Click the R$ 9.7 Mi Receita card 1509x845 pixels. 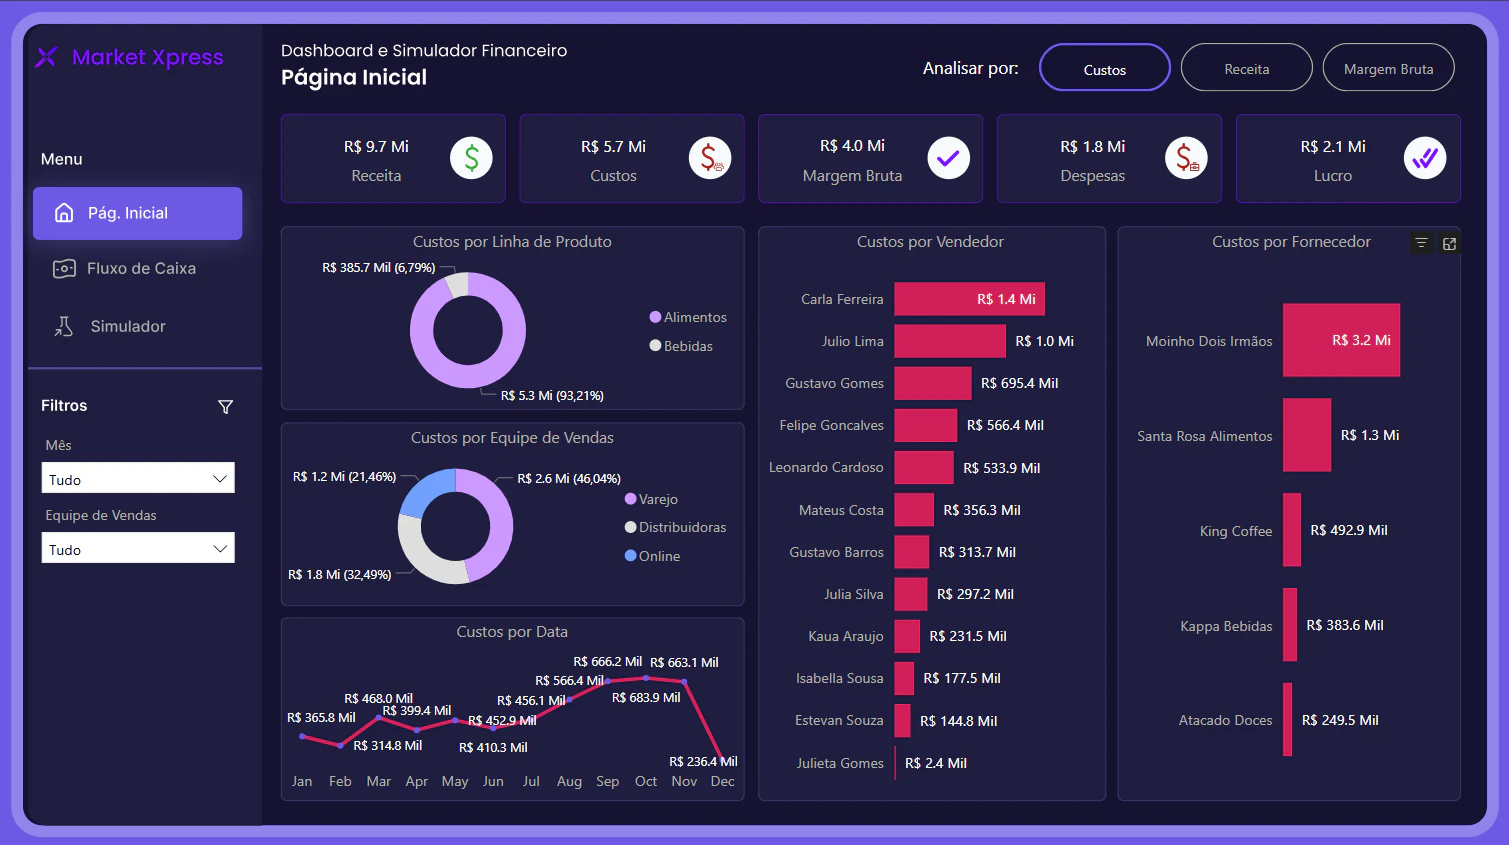click(x=393, y=159)
